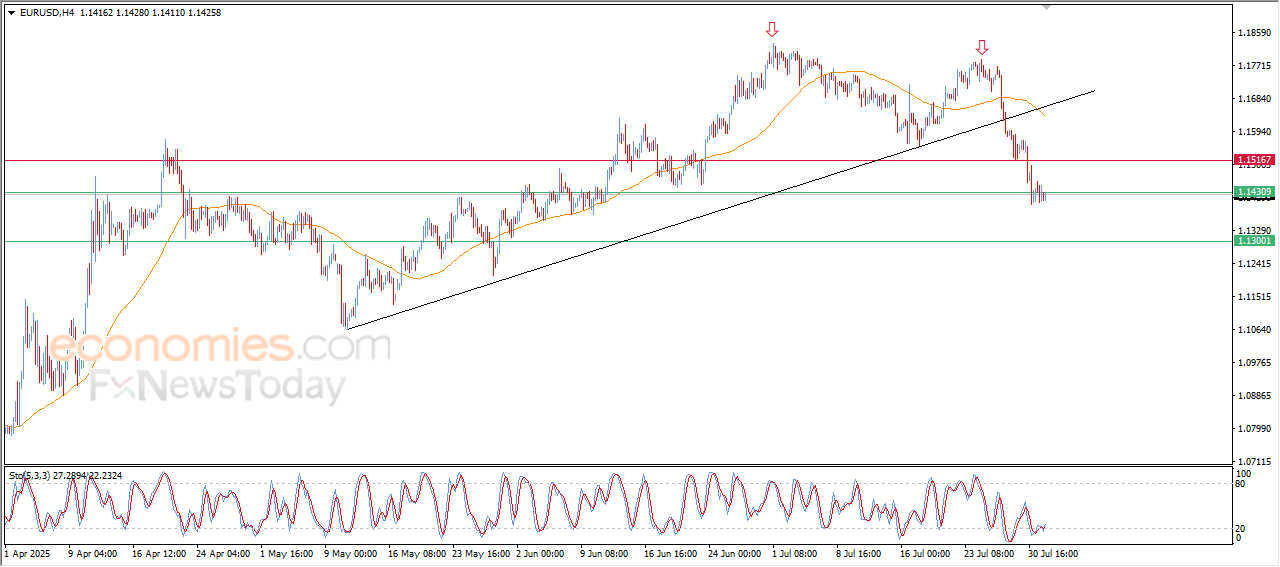Click the 1.17715 price axis label
This screenshot has height=567, width=1280.
coord(1253,66)
